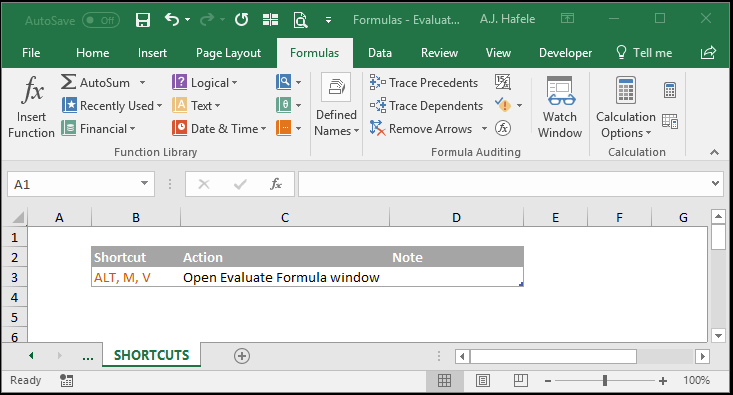This screenshot has width=733, height=395.
Task: Click Calculate Sheet icon
Action: coord(670,122)
